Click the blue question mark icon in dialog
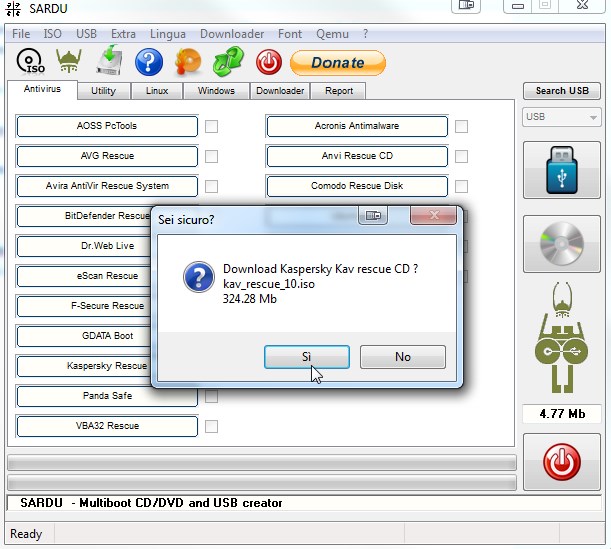This screenshot has width=611, height=549. pyautogui.click(x=199, y=277)
